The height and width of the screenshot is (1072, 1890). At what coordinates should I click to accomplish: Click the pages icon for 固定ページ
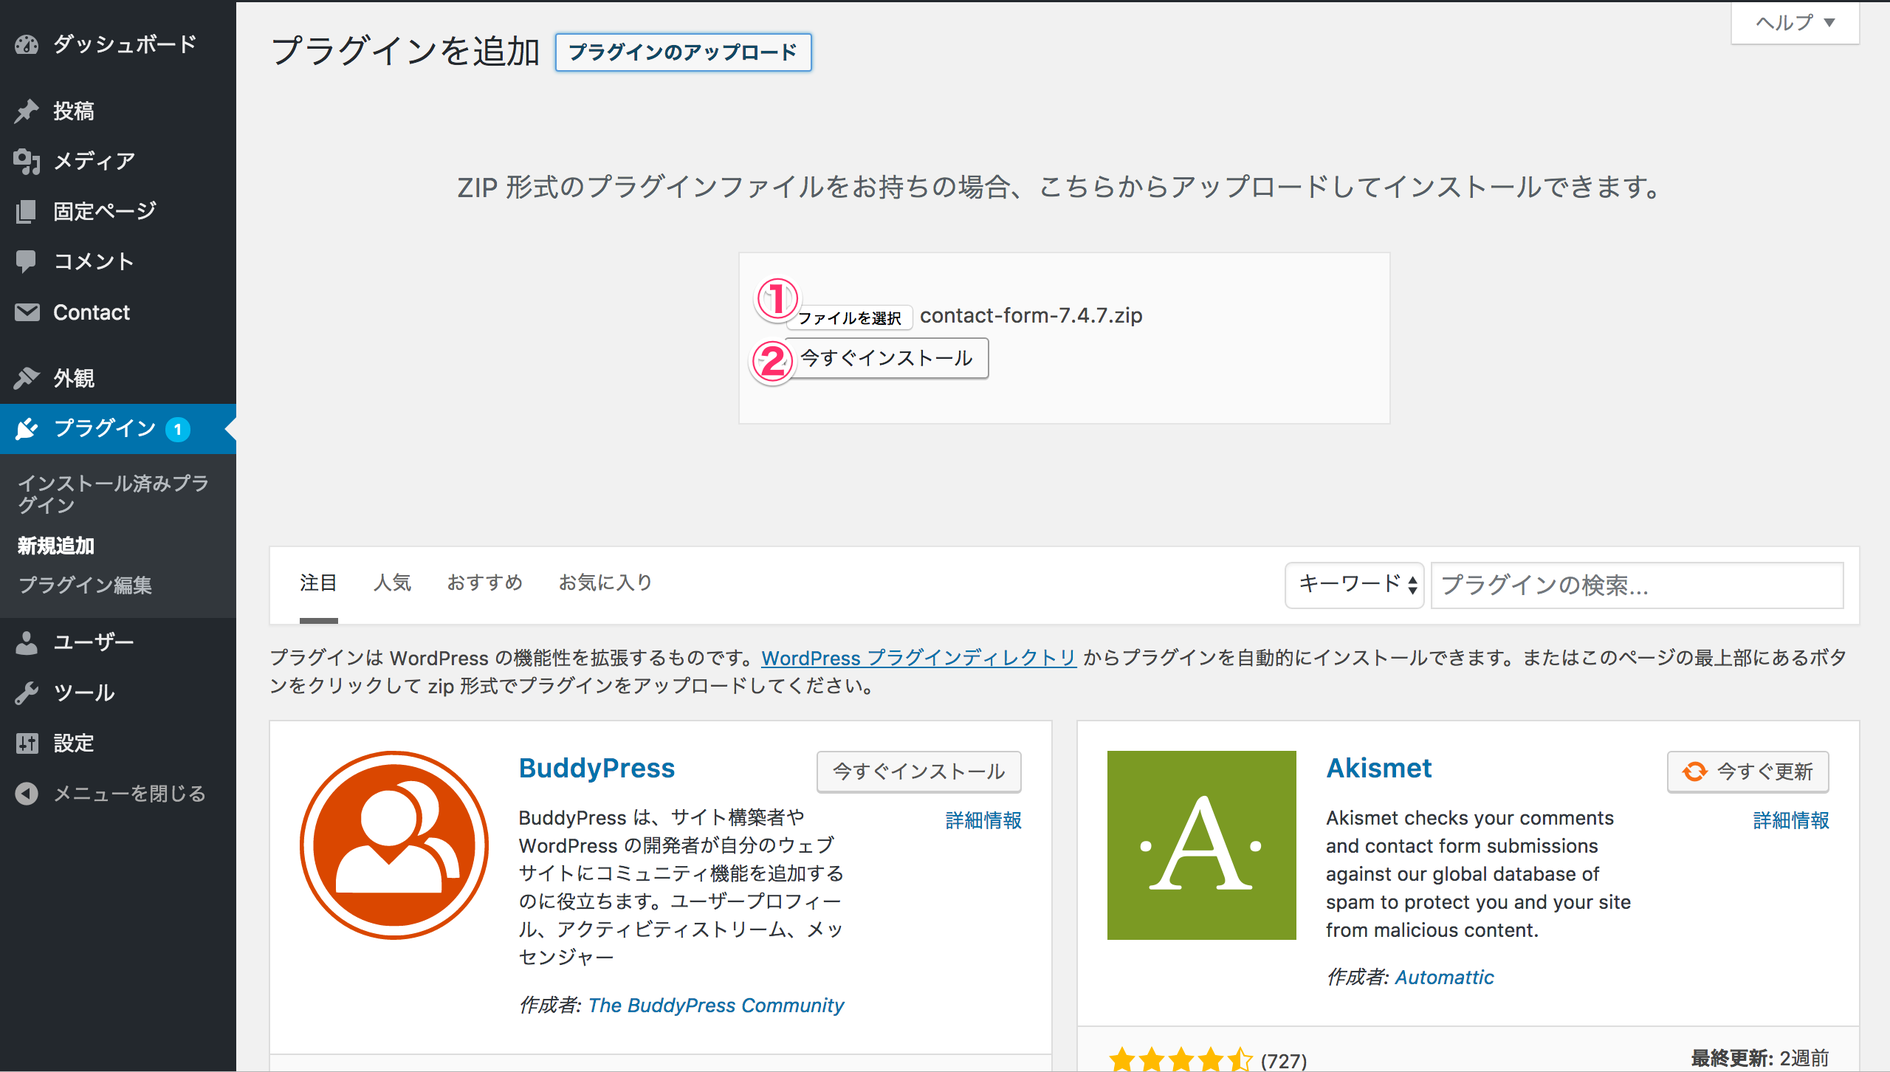click(x=27, y=211)
